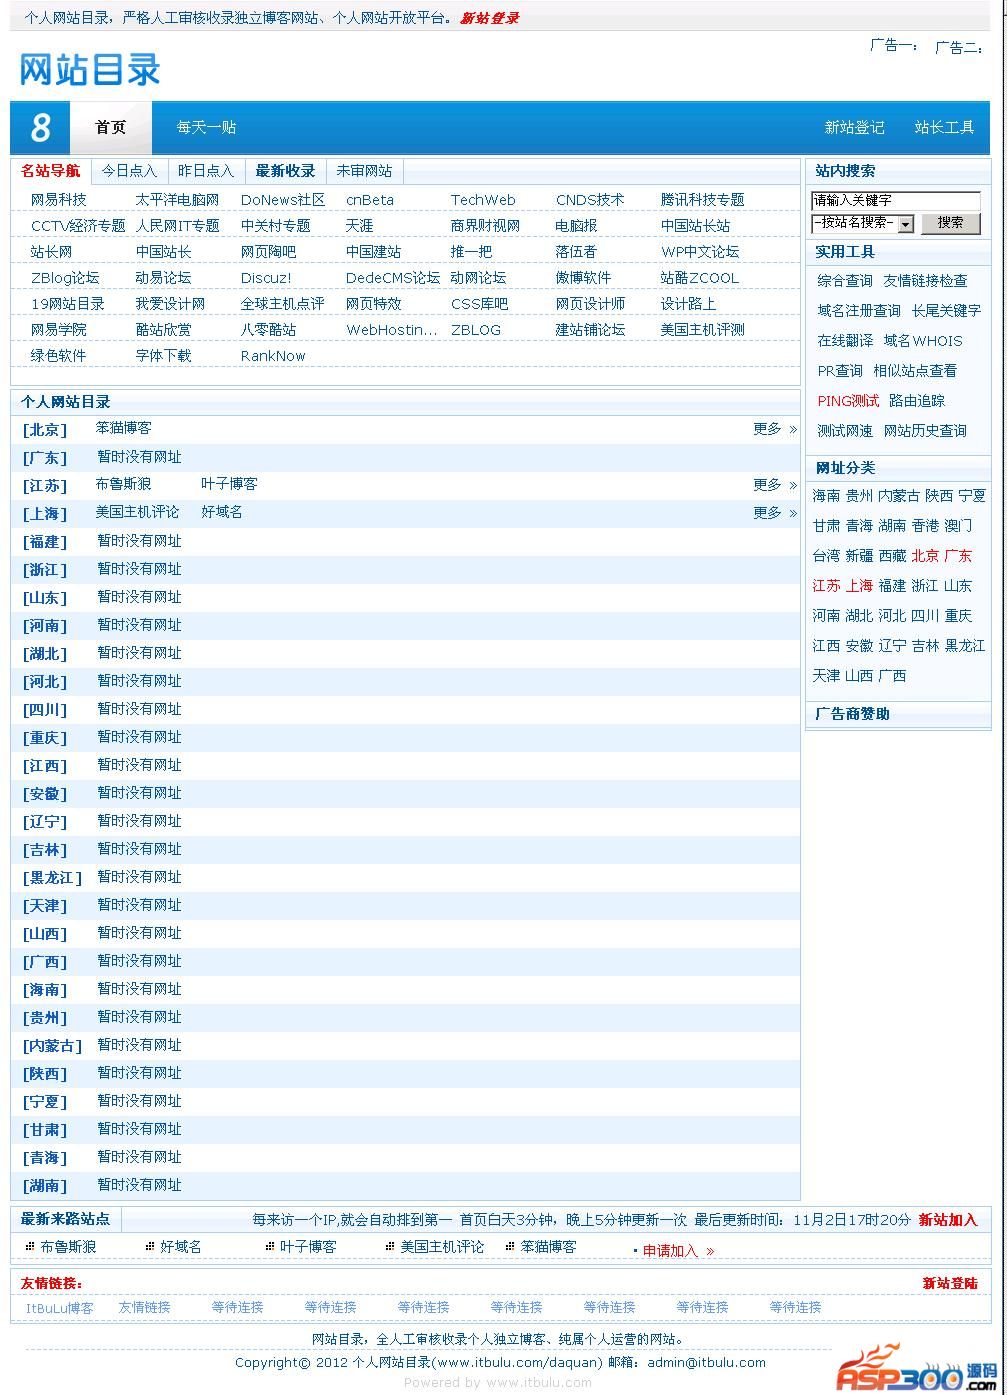1007x1395 pixels.
Task: Click 更多 in the 江苏 row
Action: pos(775,485)
